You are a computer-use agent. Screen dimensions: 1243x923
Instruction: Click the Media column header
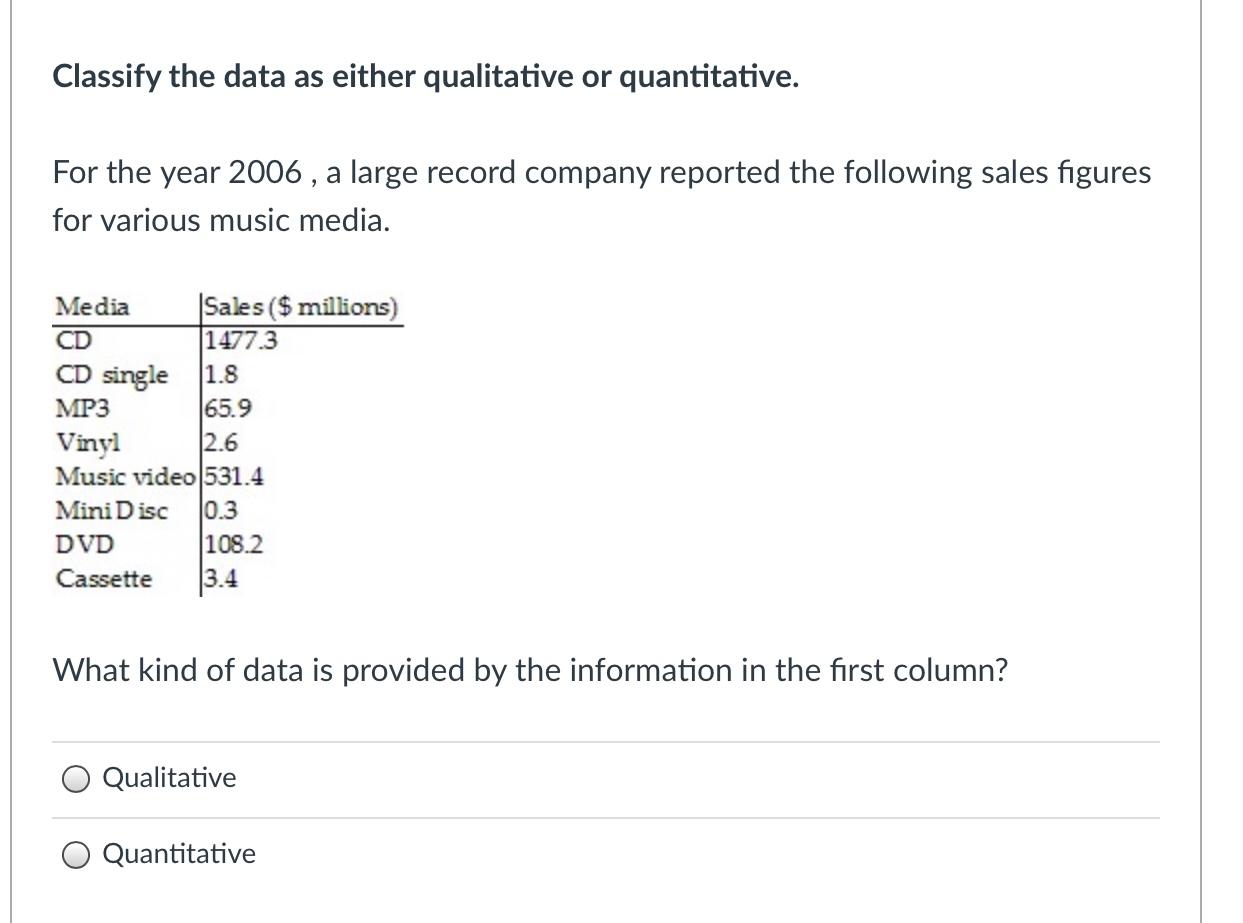point(94,307)
